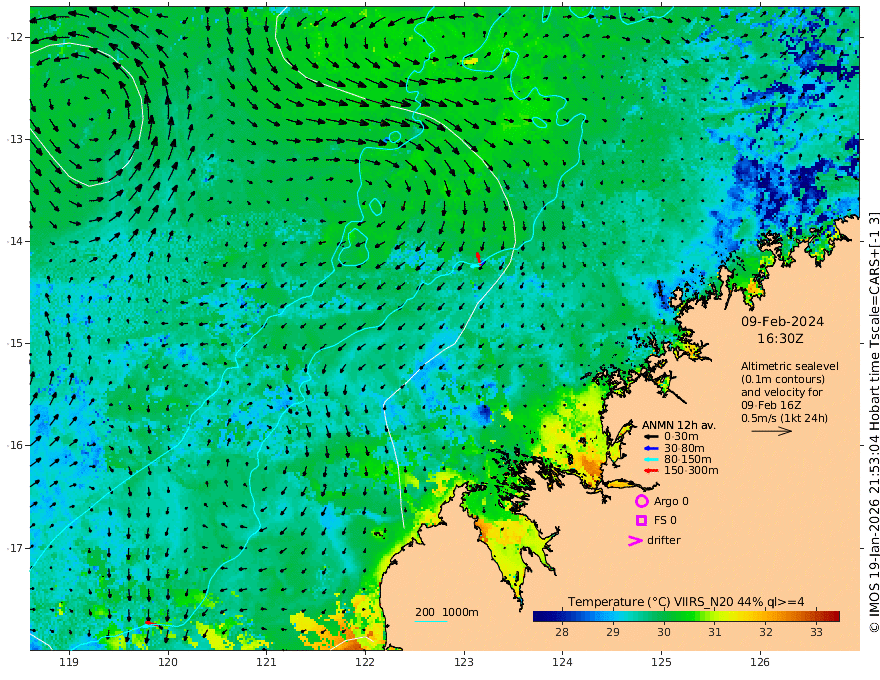Click the cyan 200m depth contour legend line
The image size is (880, 680).
(431, 621)
